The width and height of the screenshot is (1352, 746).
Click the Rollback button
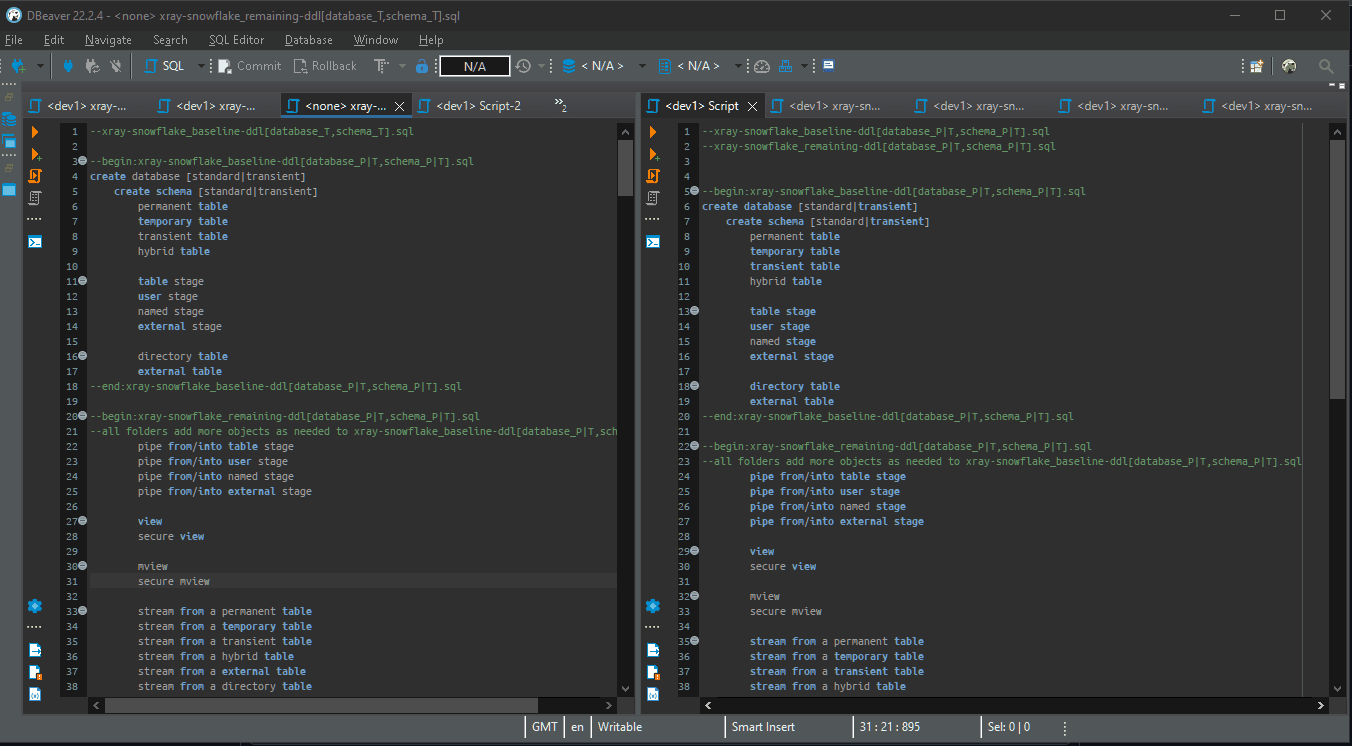[325, 66]
